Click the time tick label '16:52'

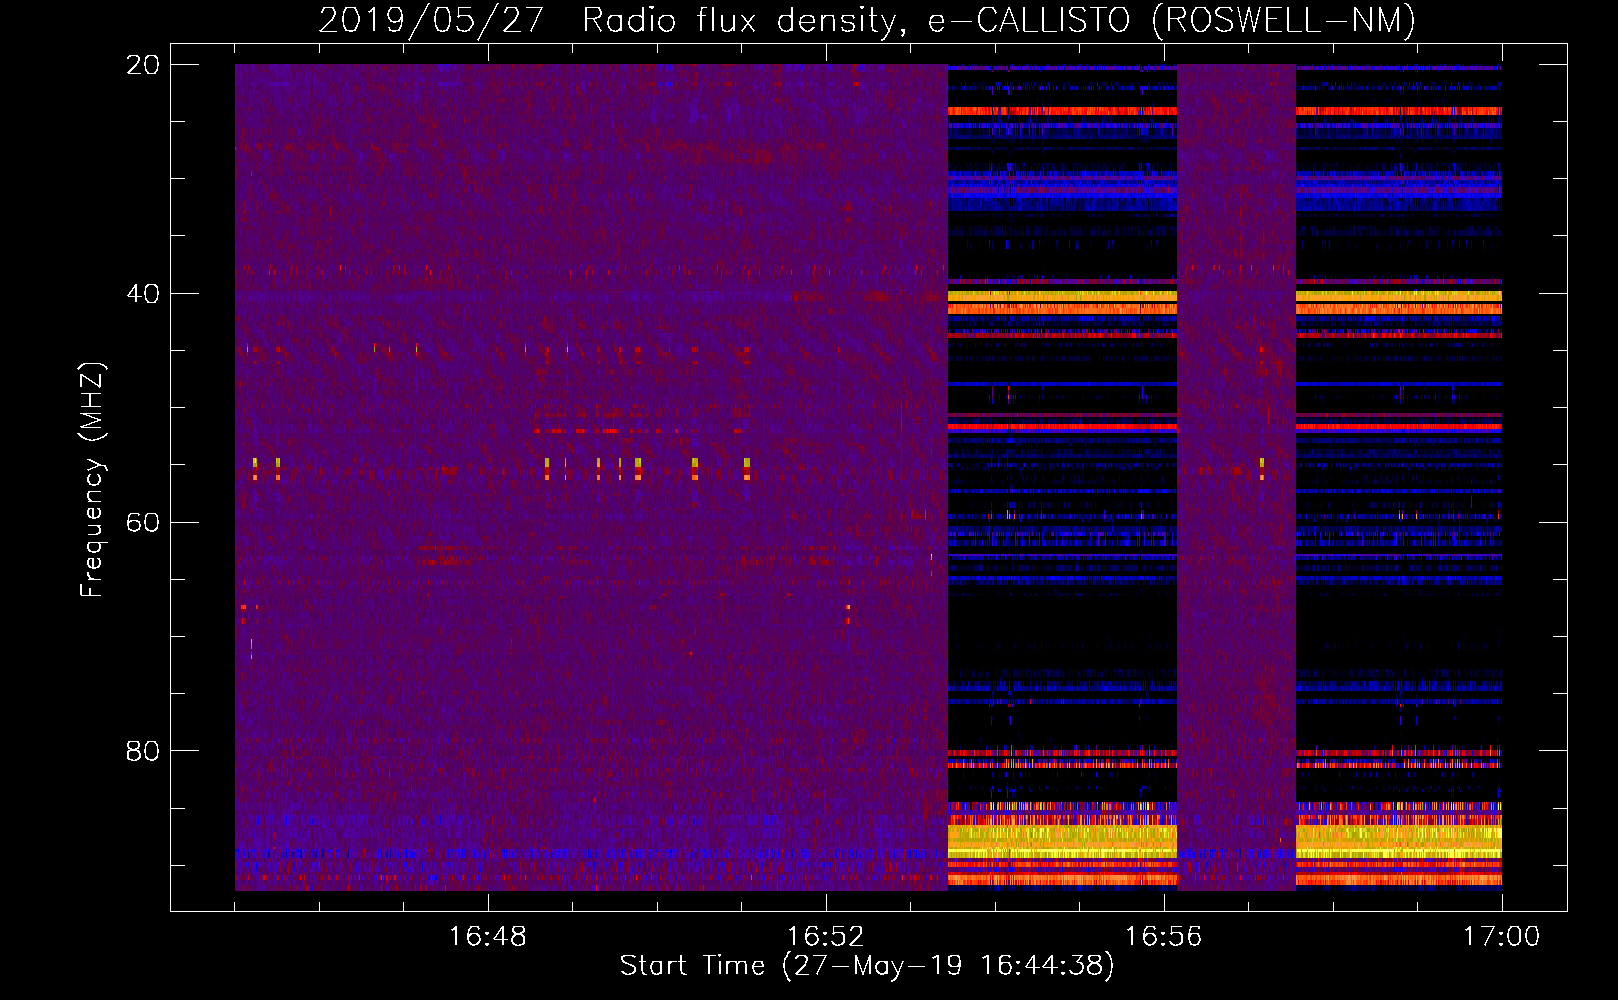(x=825, y=936)
